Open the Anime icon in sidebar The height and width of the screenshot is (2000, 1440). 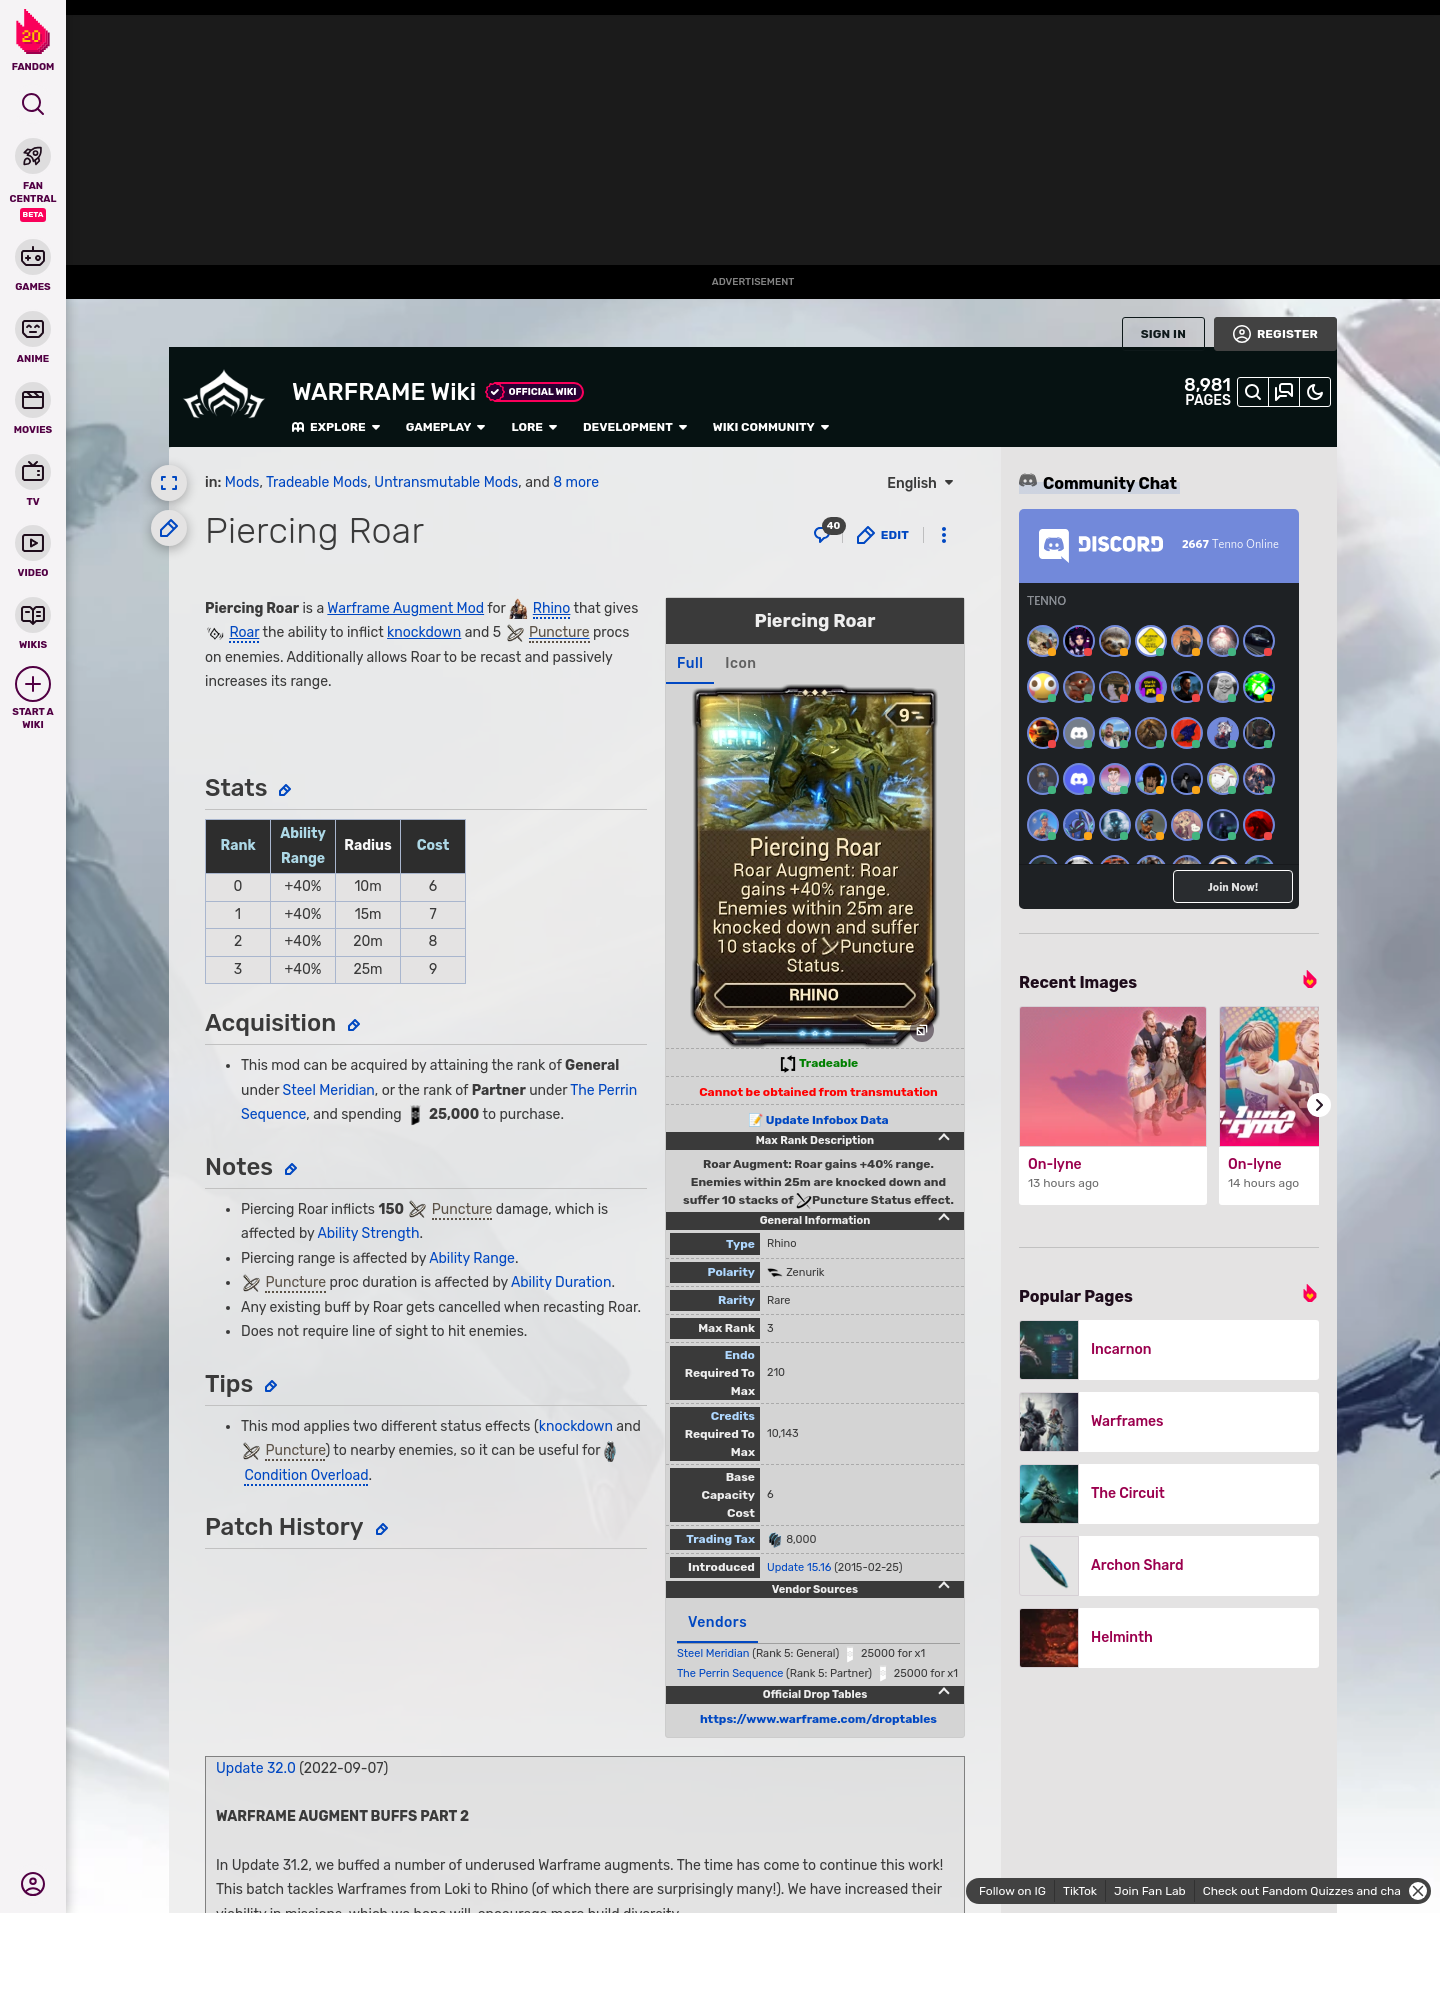(33, 329)
